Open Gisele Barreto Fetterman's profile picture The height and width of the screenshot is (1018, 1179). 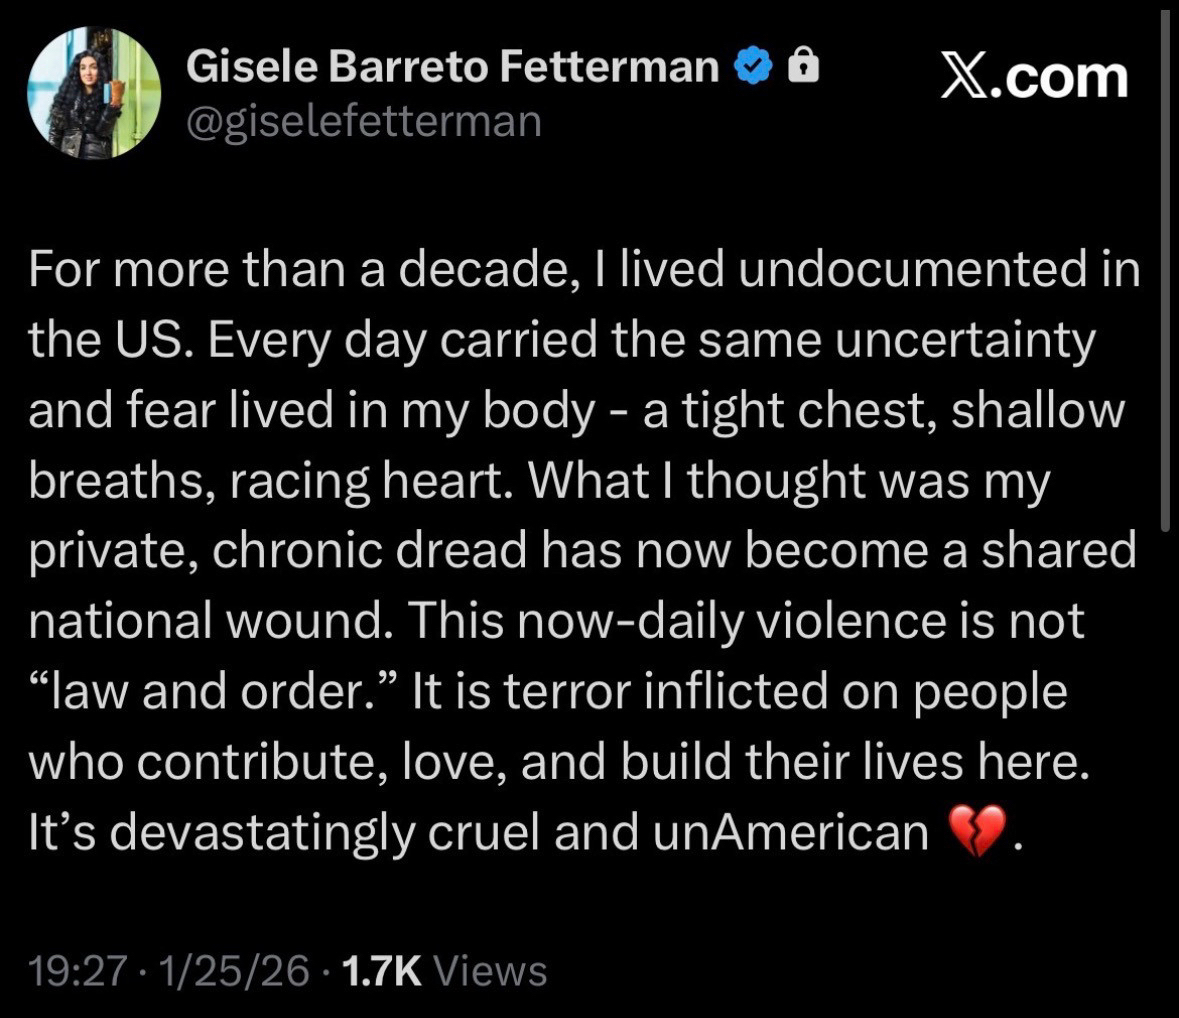coord(93,93)
